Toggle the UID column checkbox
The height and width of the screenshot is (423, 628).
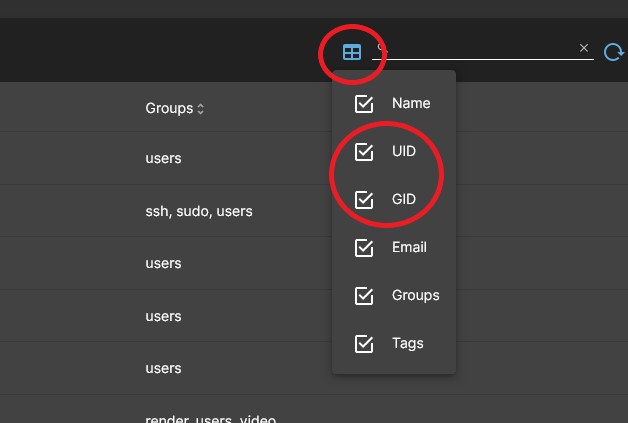pos(364,152)
